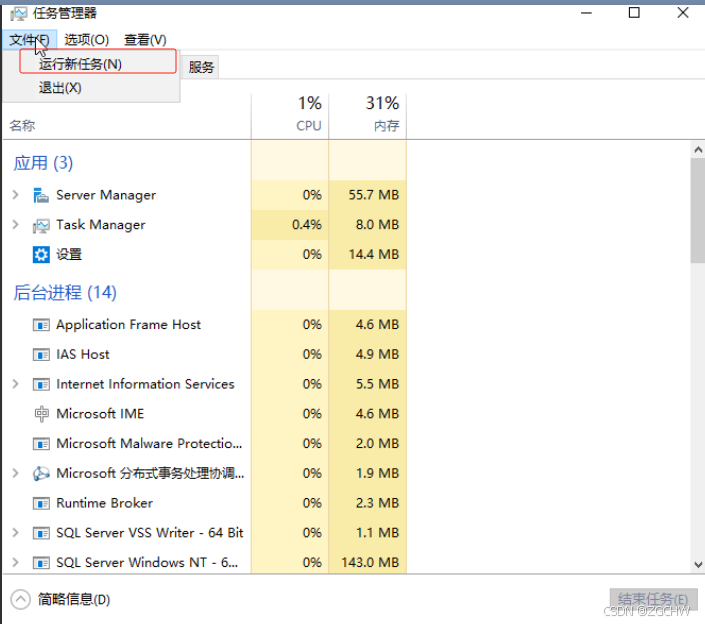Viewport: 705px width, 624px height.
Task: Click the 2.3 MB memory value
Action: coord(377,503)
